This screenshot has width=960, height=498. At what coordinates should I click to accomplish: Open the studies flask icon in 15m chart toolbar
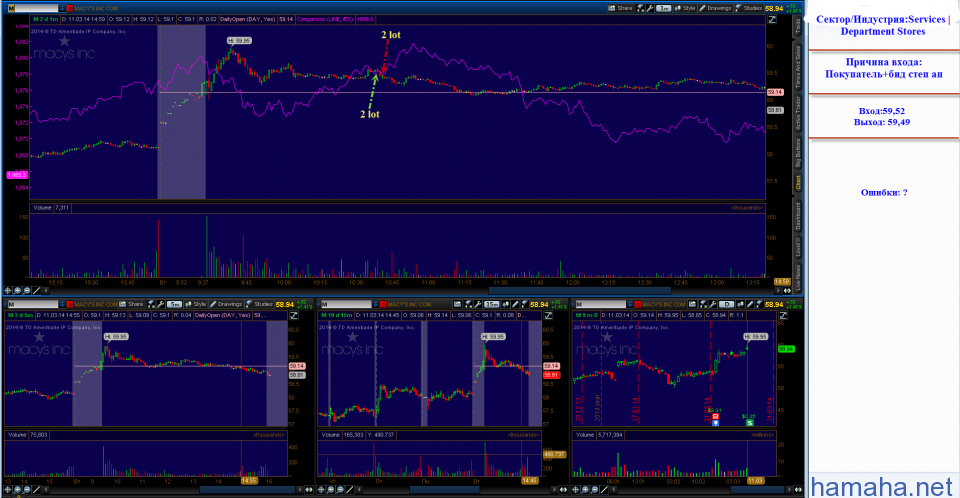coord(525,304)
